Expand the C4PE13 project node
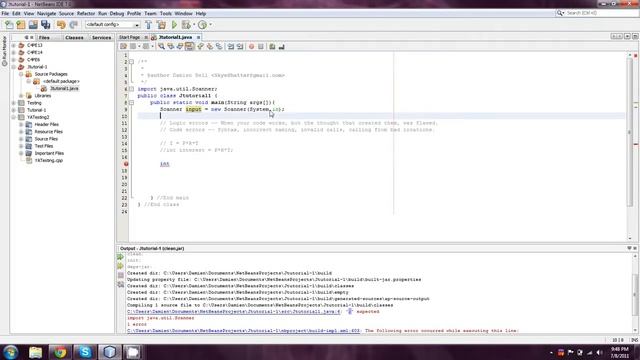The width and height of the screenshot is (640, 360). coord(13,45)
